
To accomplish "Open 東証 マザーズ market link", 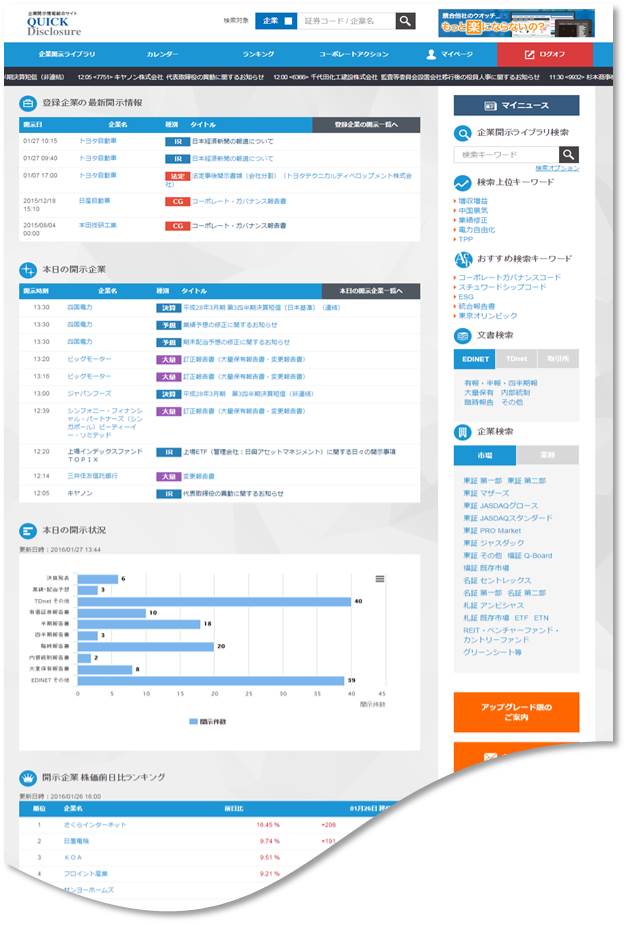I will 486,493.
